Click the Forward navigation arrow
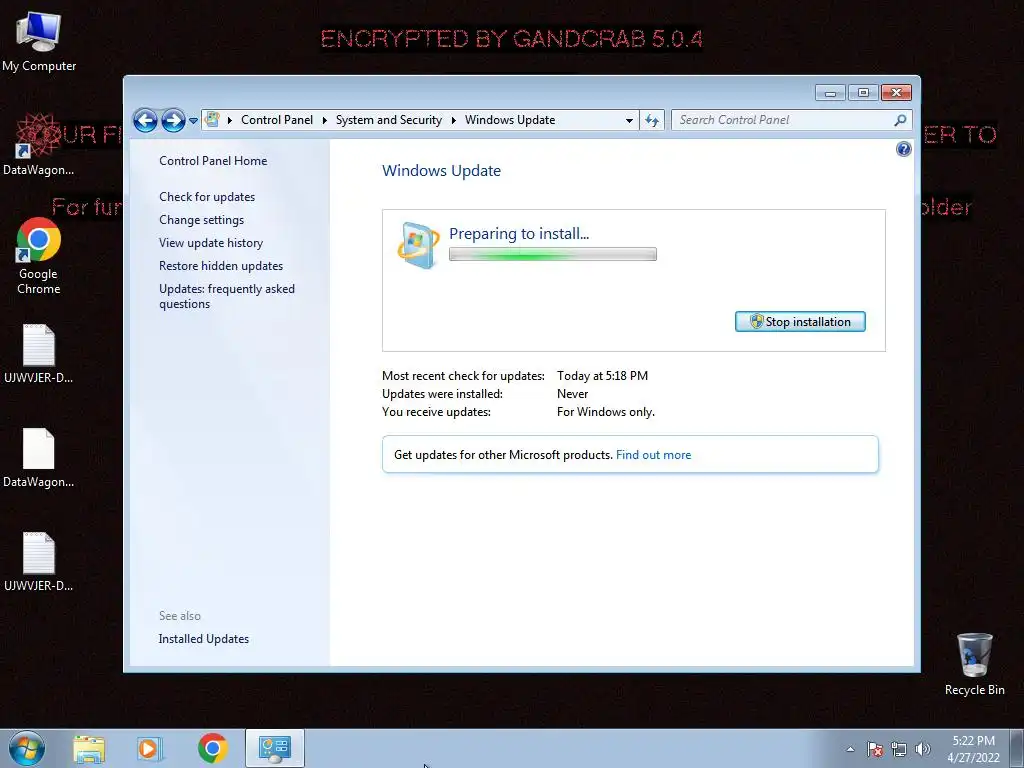The height and width of the screenshot is (768, 1024). [173, 120]
